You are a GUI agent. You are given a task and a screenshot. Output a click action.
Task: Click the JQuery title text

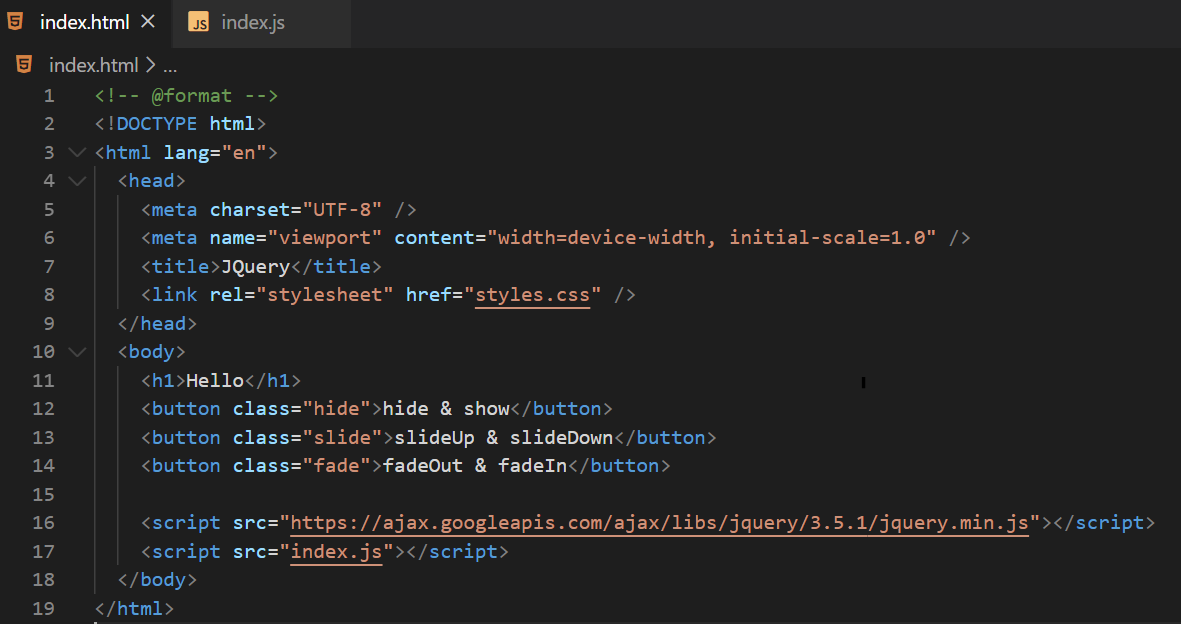(x=255, y=267)
